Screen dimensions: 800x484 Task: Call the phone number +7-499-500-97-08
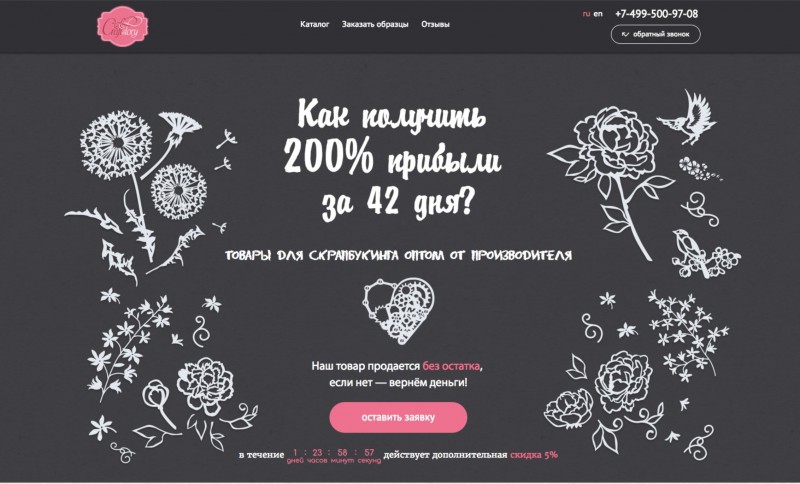tap(657, 14)
